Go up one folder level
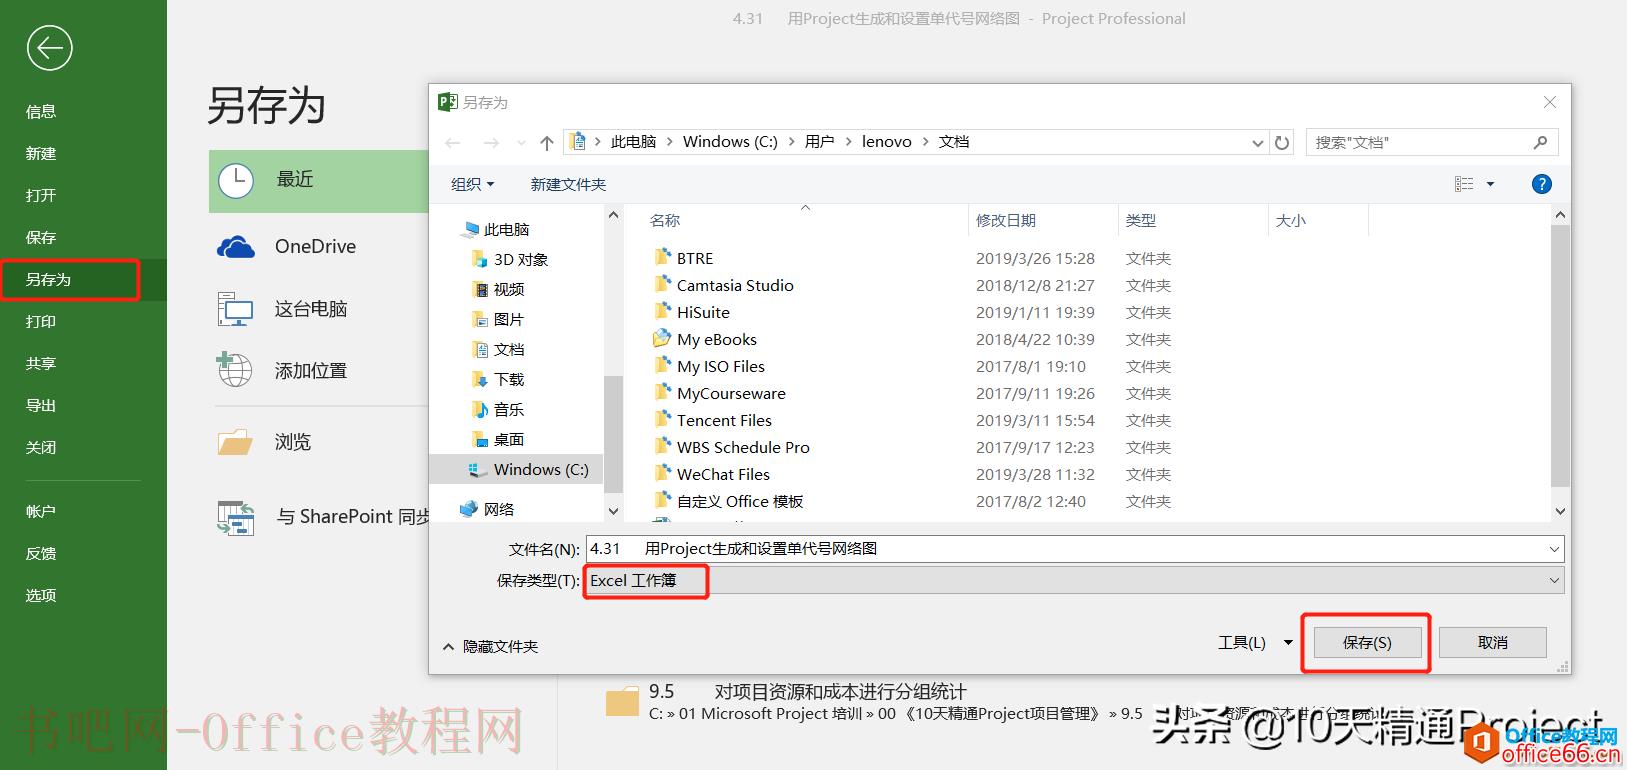The height and width of the screenshot is (770, 1627). click(x=547, y=143)
